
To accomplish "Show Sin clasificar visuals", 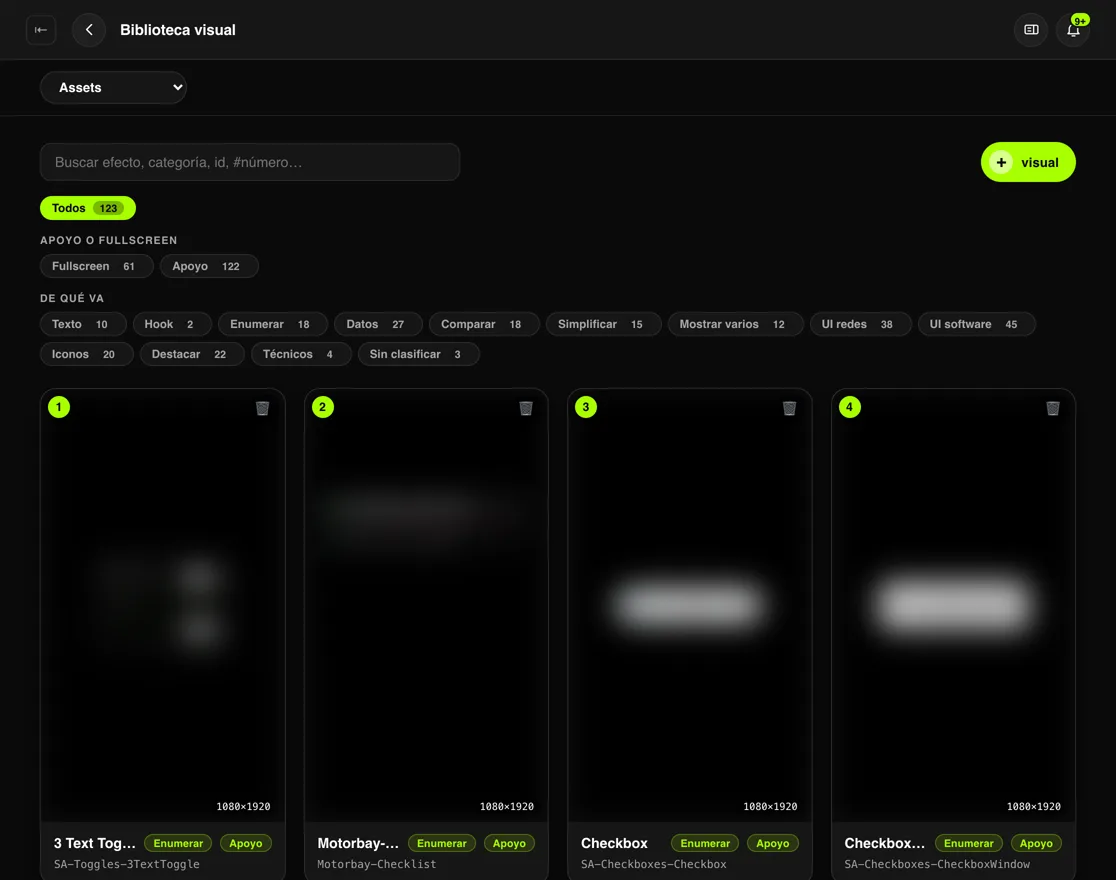I will pos(418,354).
